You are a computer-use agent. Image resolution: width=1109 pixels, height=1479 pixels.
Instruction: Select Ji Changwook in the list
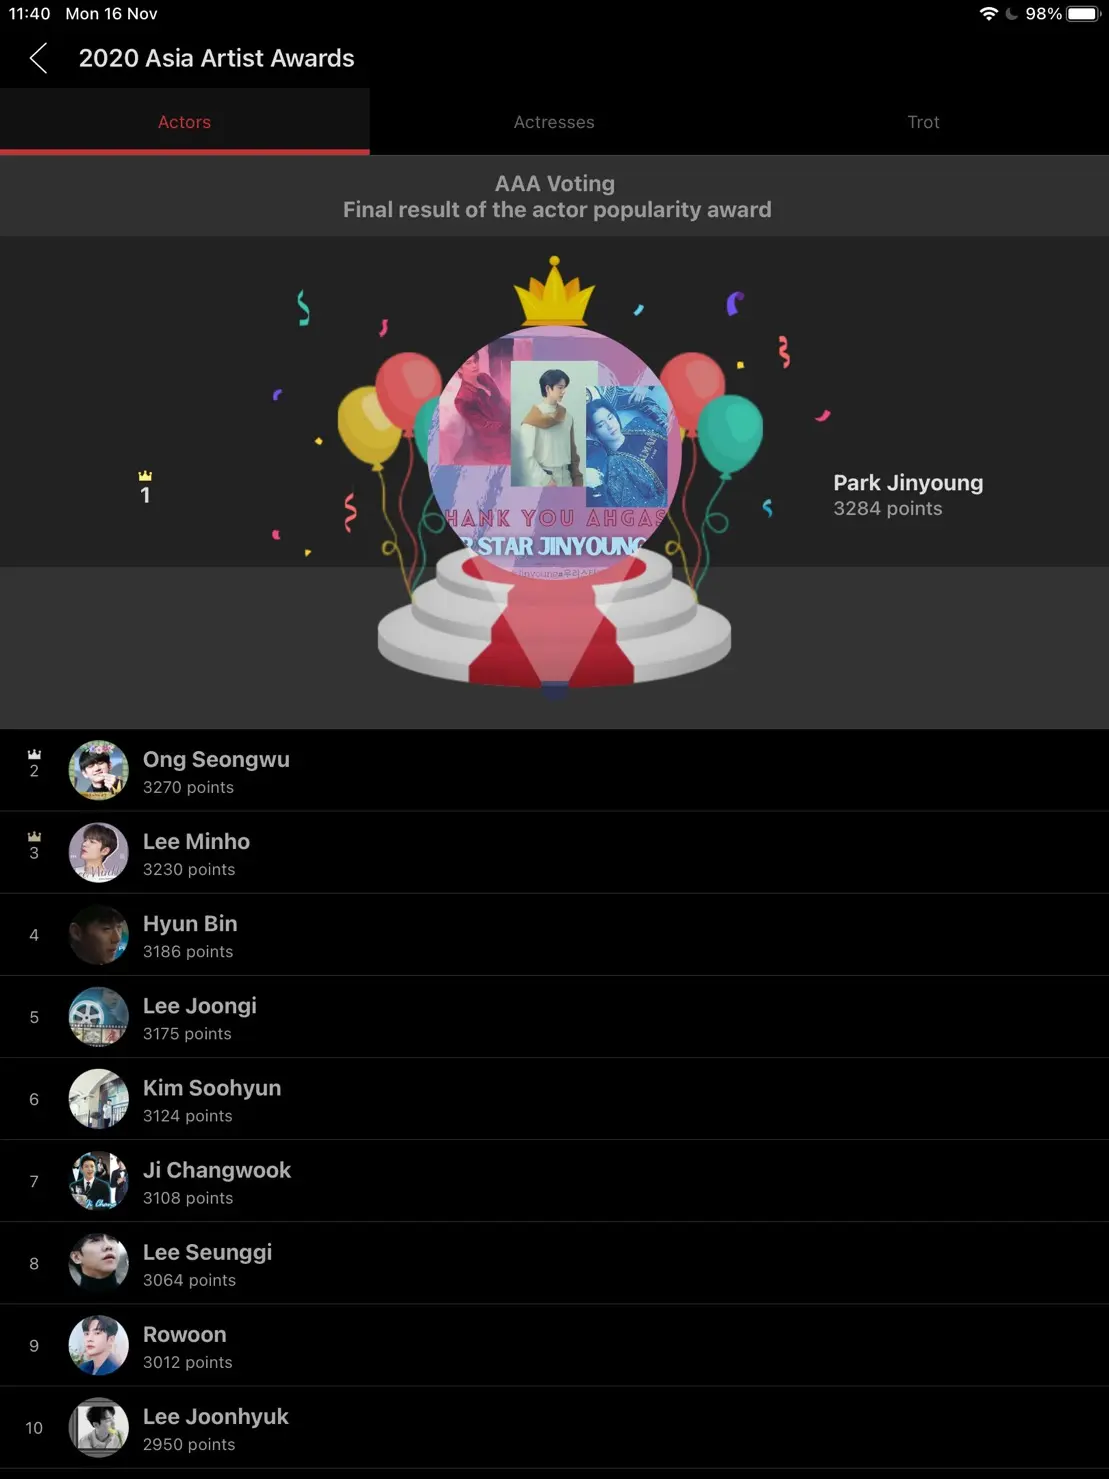[554, 1181]
